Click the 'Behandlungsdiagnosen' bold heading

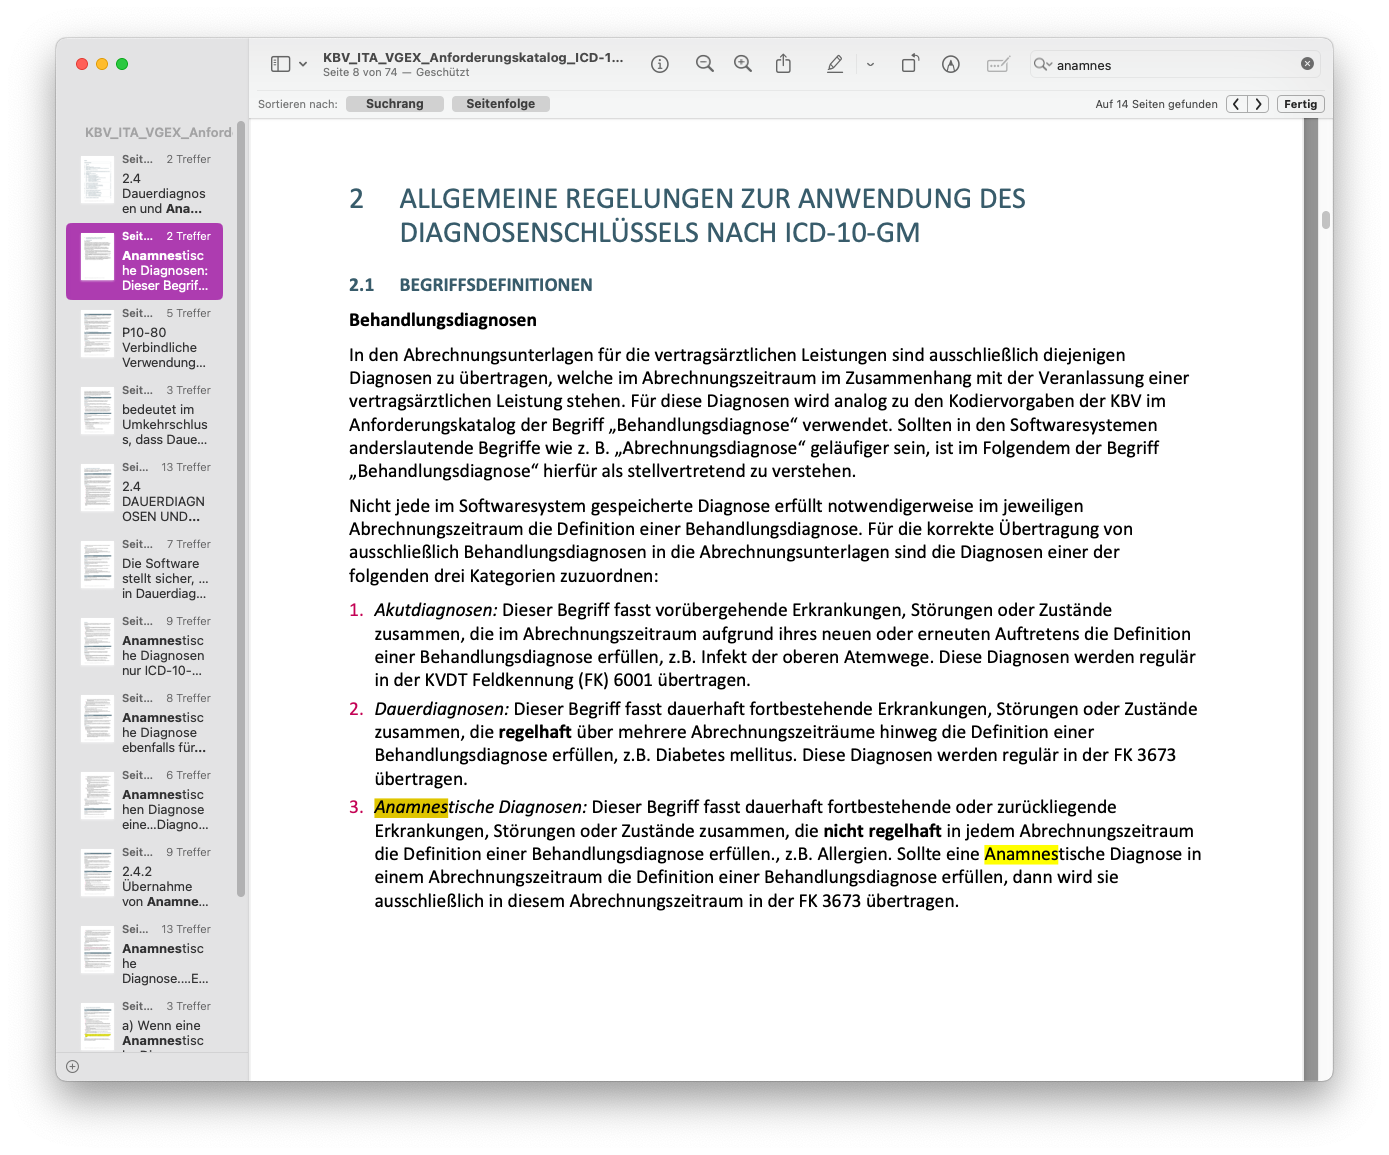click(443, 320)
